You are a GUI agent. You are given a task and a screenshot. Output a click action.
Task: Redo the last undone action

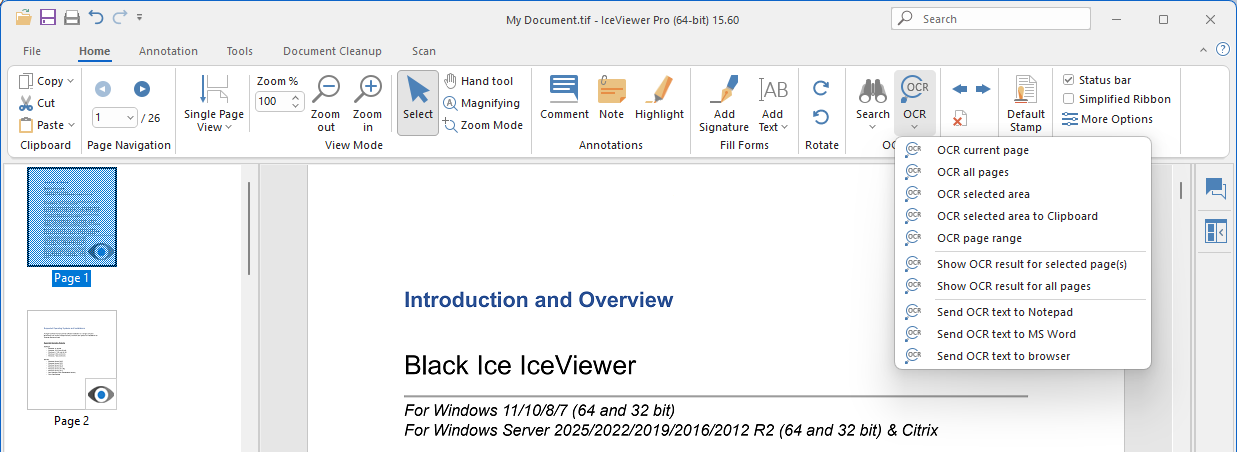(x=120, y=17)
